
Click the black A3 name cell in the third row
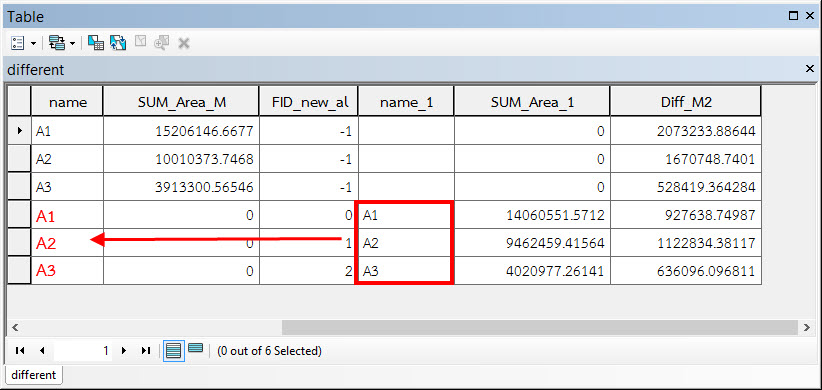(x=67, y=187)
